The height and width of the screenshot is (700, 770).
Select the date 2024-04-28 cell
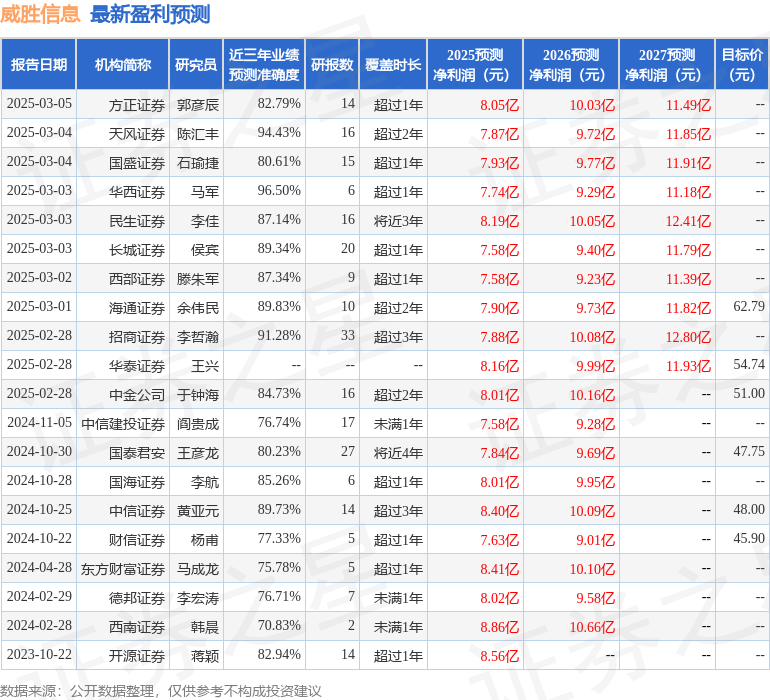39,567
